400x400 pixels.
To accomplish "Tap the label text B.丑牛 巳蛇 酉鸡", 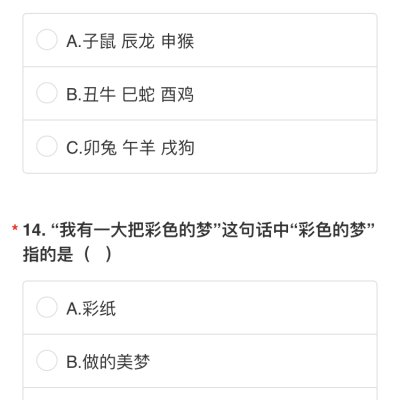I will coord(130,95).
